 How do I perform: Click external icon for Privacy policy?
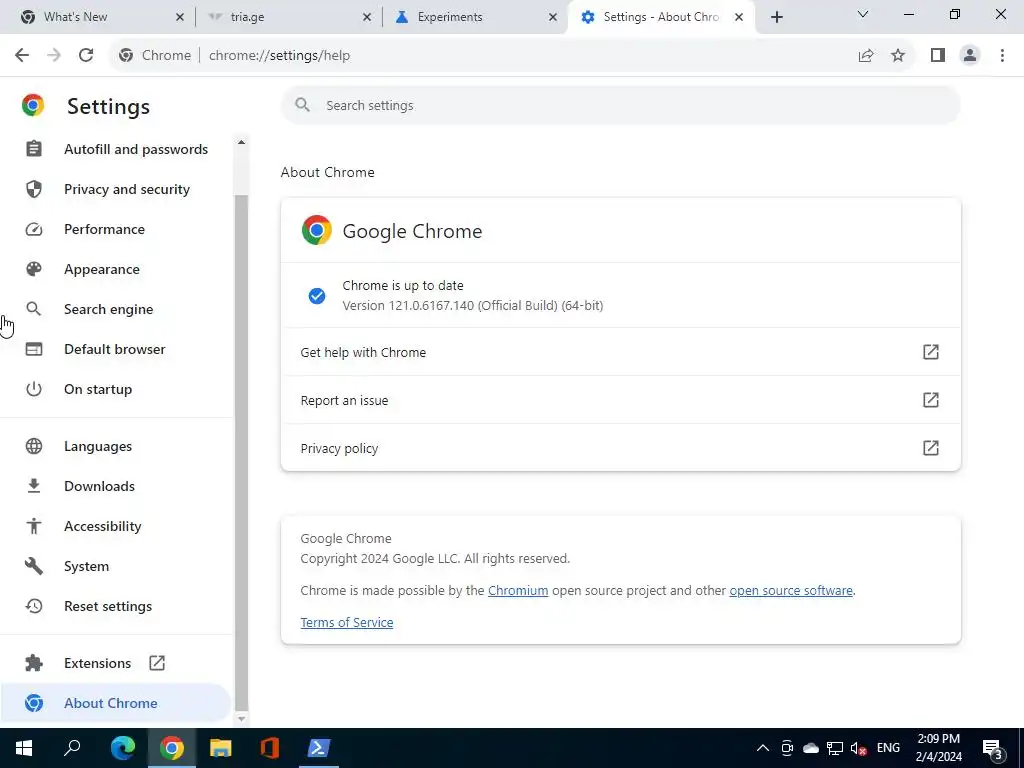click(931, 448)
